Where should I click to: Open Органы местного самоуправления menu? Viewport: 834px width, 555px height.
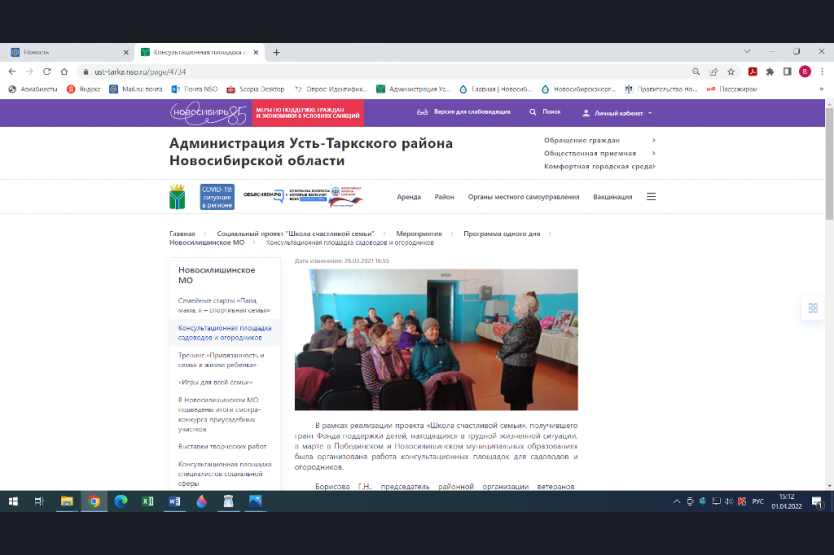pyautogui.click(x=523, y=196)
